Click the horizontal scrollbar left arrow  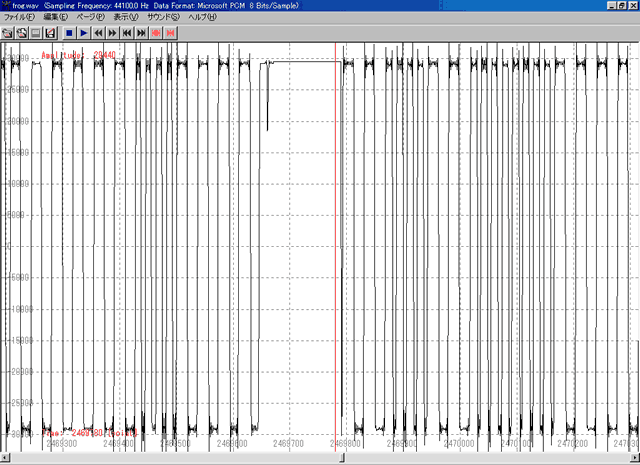(5, 458)
